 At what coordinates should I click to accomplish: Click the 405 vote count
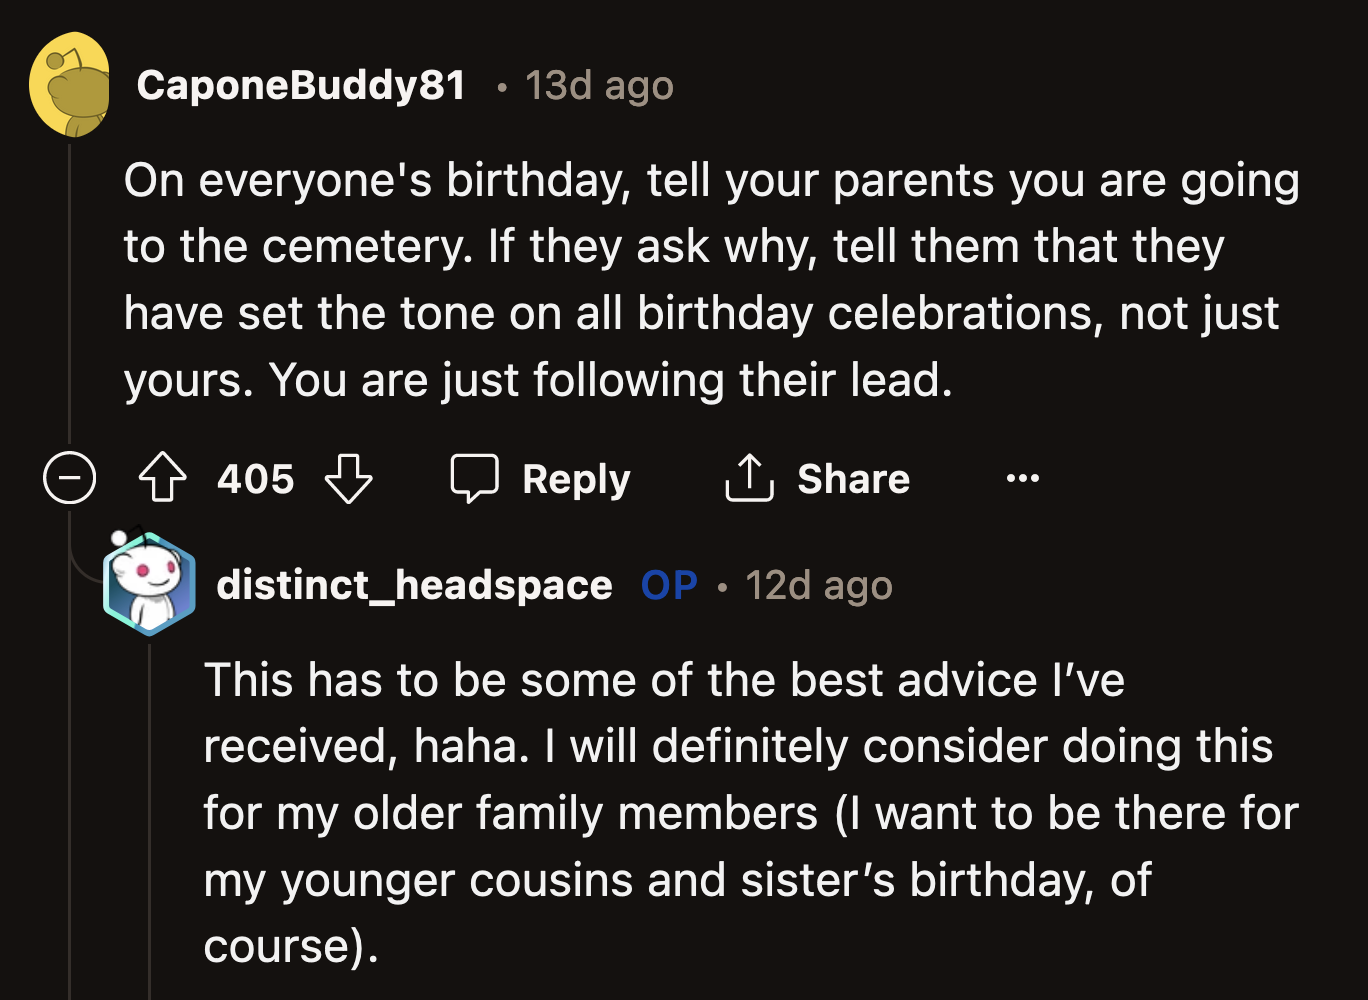point(254,478)
